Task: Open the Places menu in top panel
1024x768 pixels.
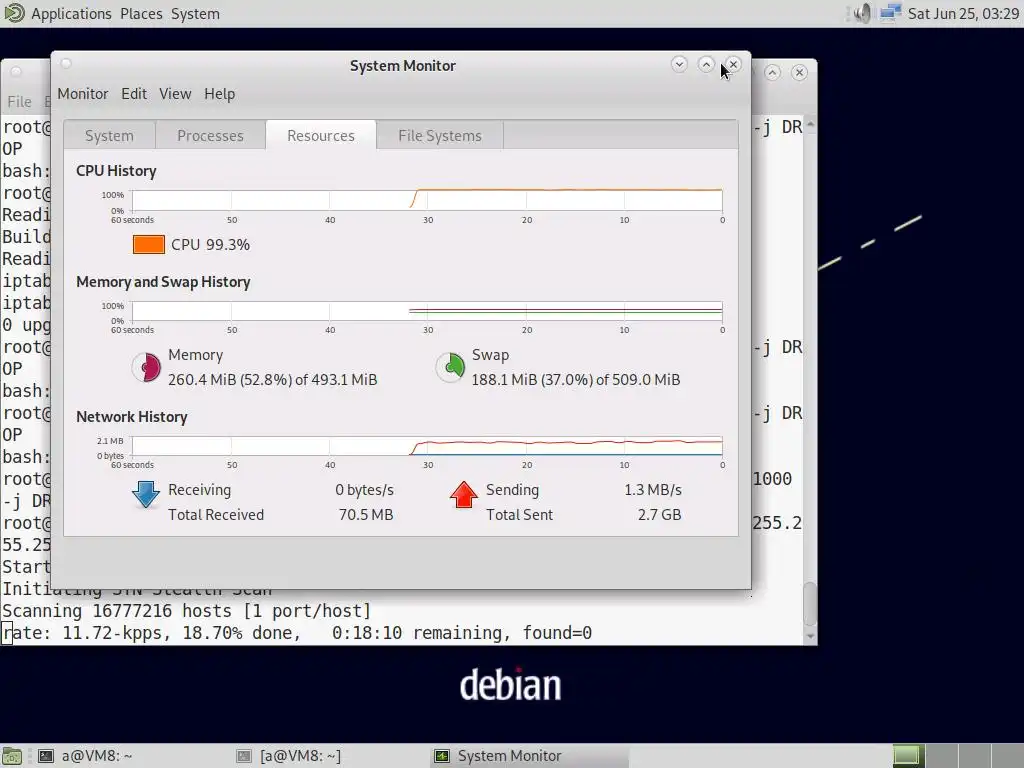Action: [x=141, y=14]
